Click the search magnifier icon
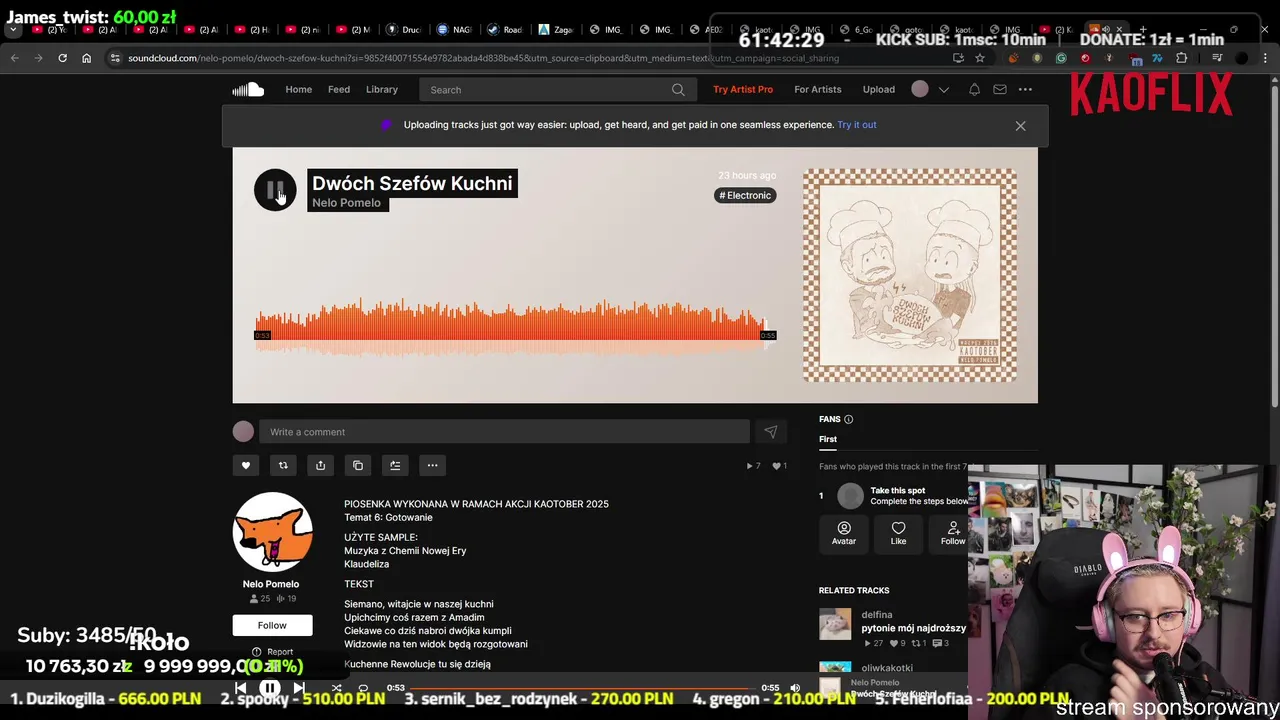The width and height of the screenshot is (1280, 720). (678, 90)
